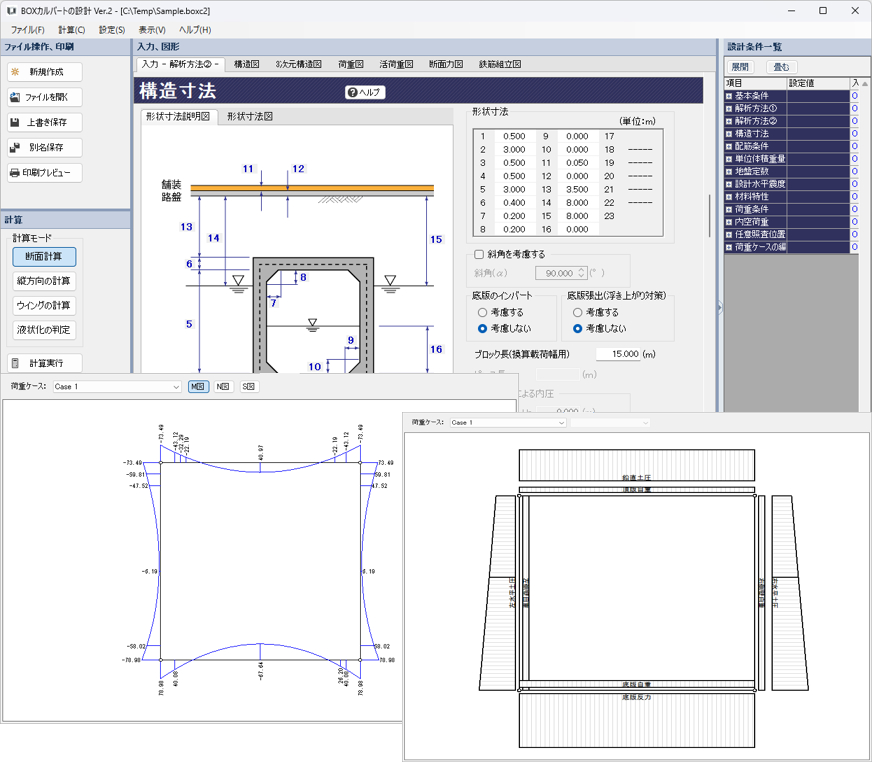
Task: Click the 印刷プレビュー printer icon
Action: pos(15,173)
